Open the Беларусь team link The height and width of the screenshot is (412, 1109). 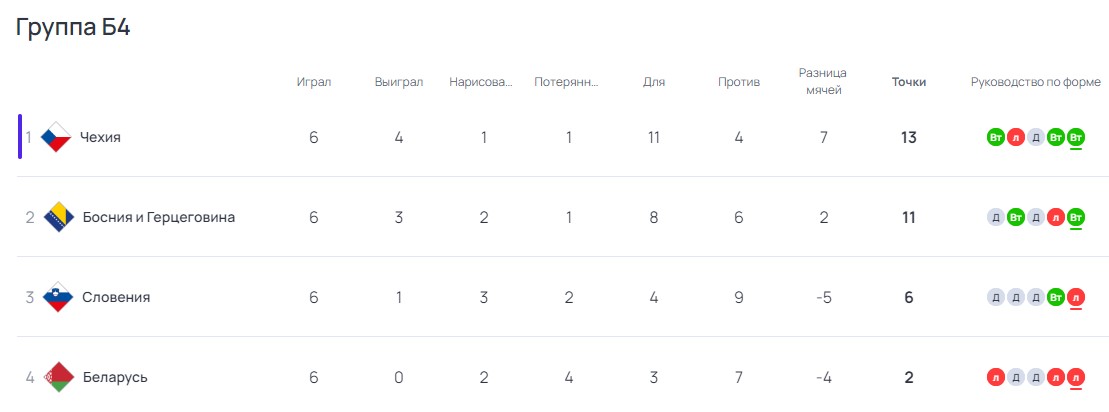[x=115, y=377]
